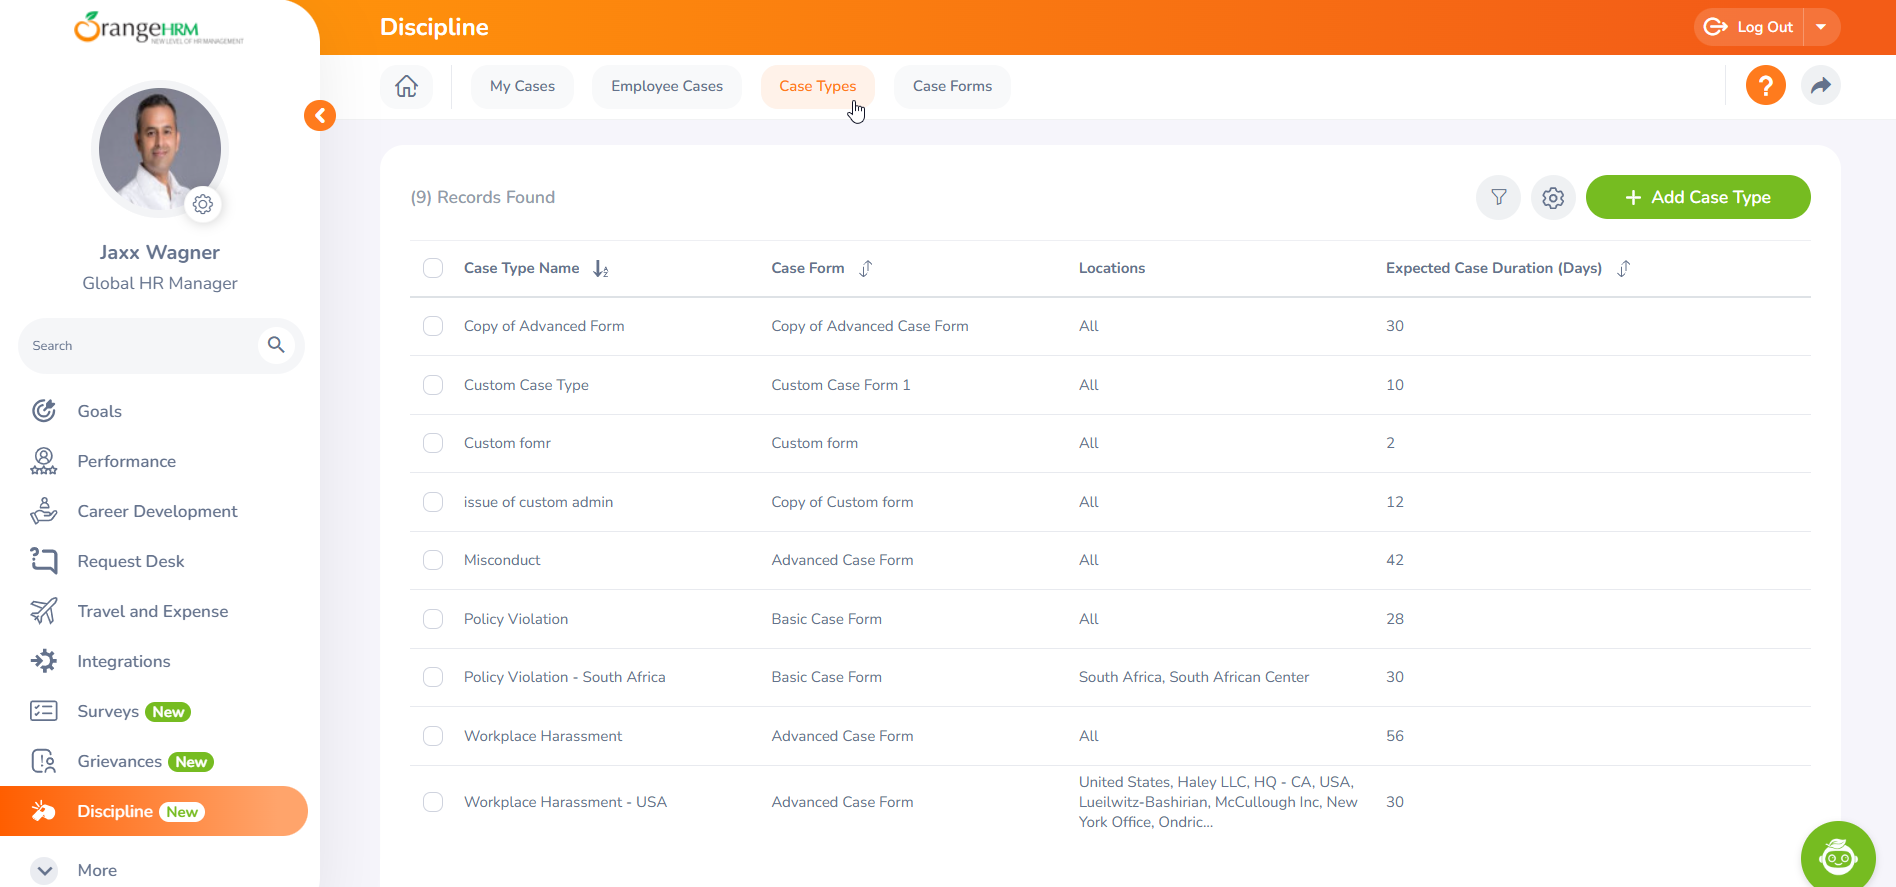This screenshot has width=1896, height=887.
Task: Open table settings gear icon
Action: click(x=1553, y=198)
